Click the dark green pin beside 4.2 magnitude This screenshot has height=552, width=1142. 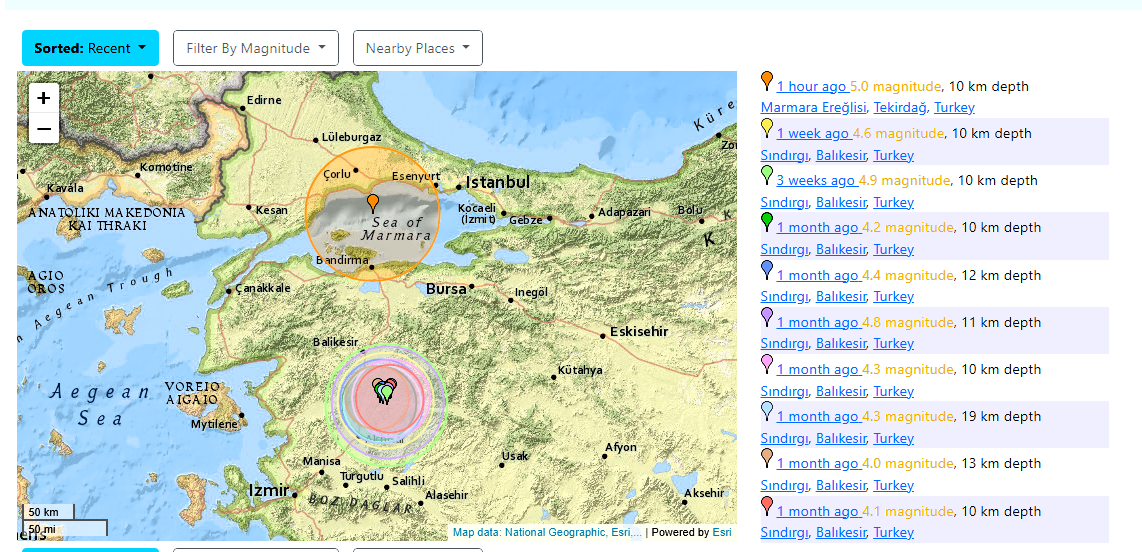click(767, 221)
